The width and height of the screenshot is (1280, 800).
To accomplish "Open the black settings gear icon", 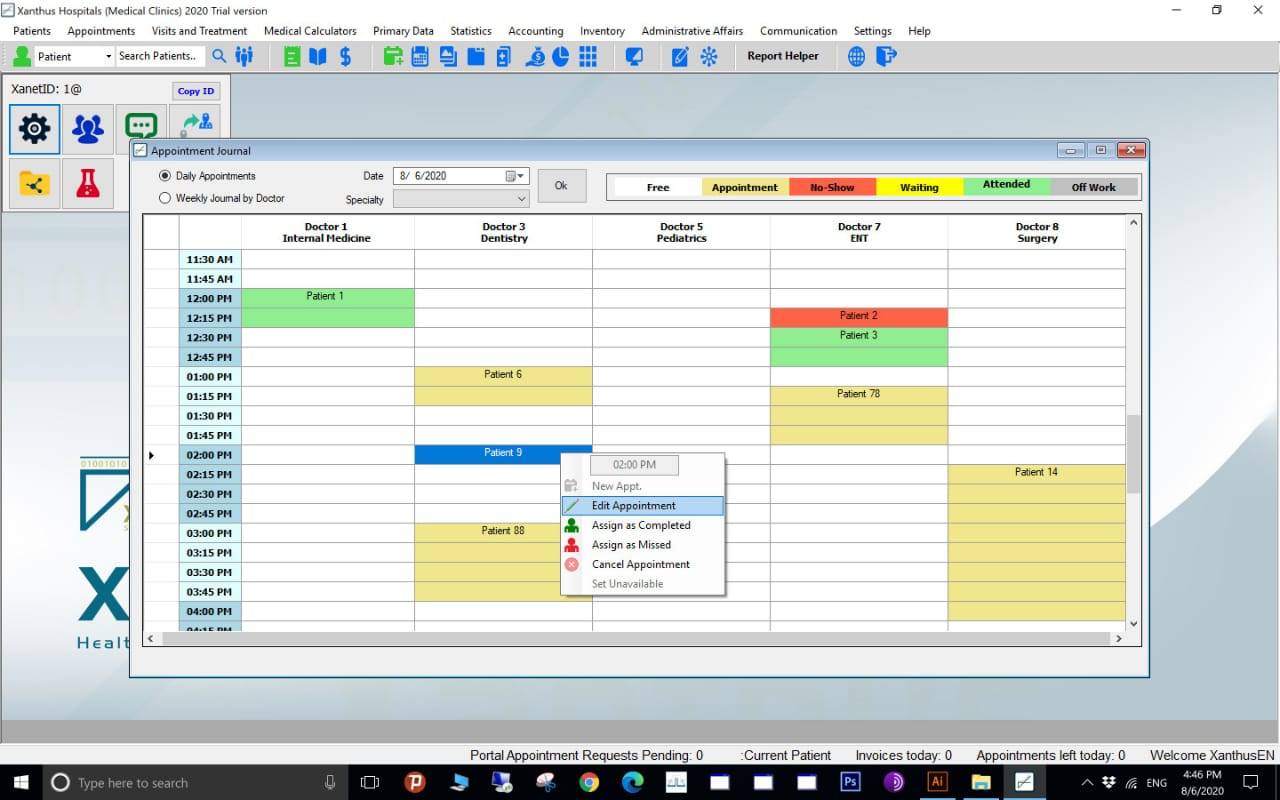I will click(x=34, y=128).
